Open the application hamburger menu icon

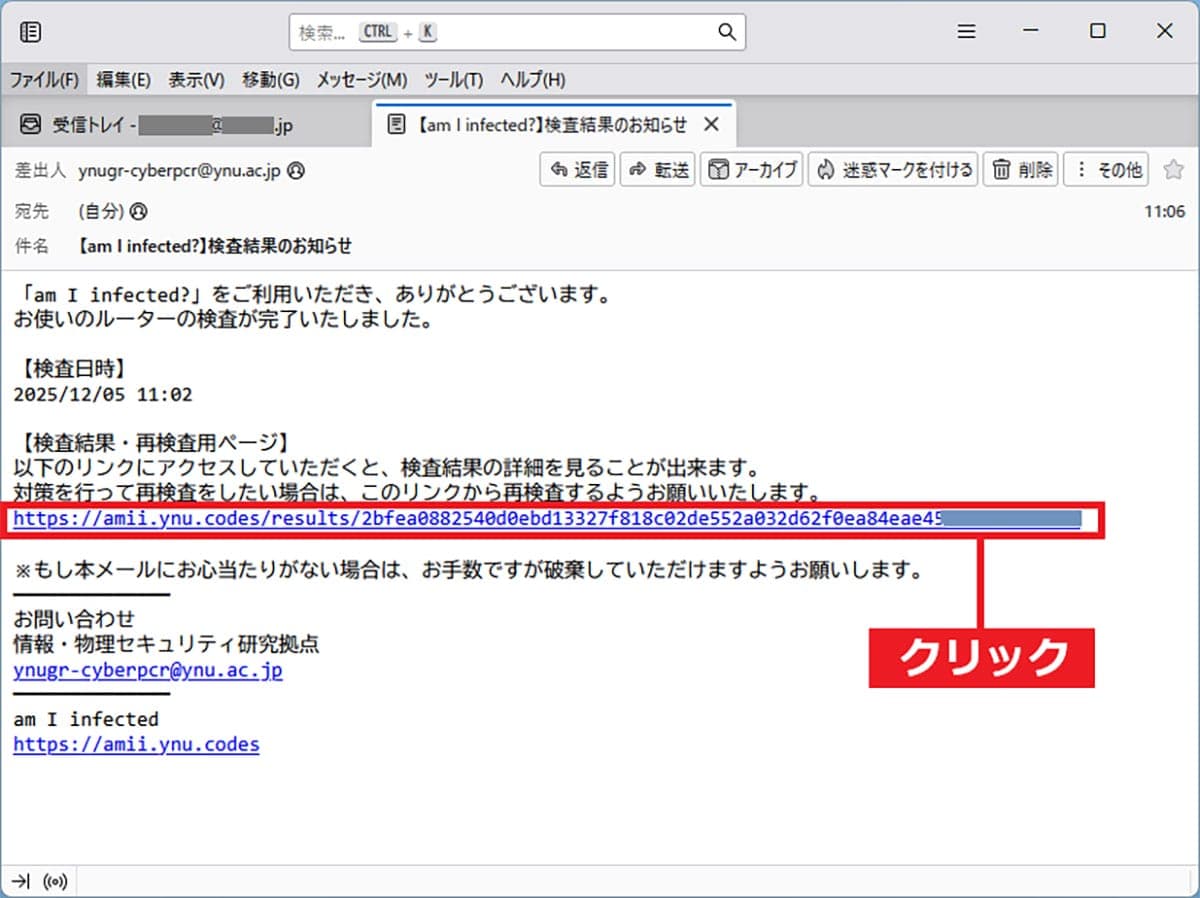pos(966,31)
